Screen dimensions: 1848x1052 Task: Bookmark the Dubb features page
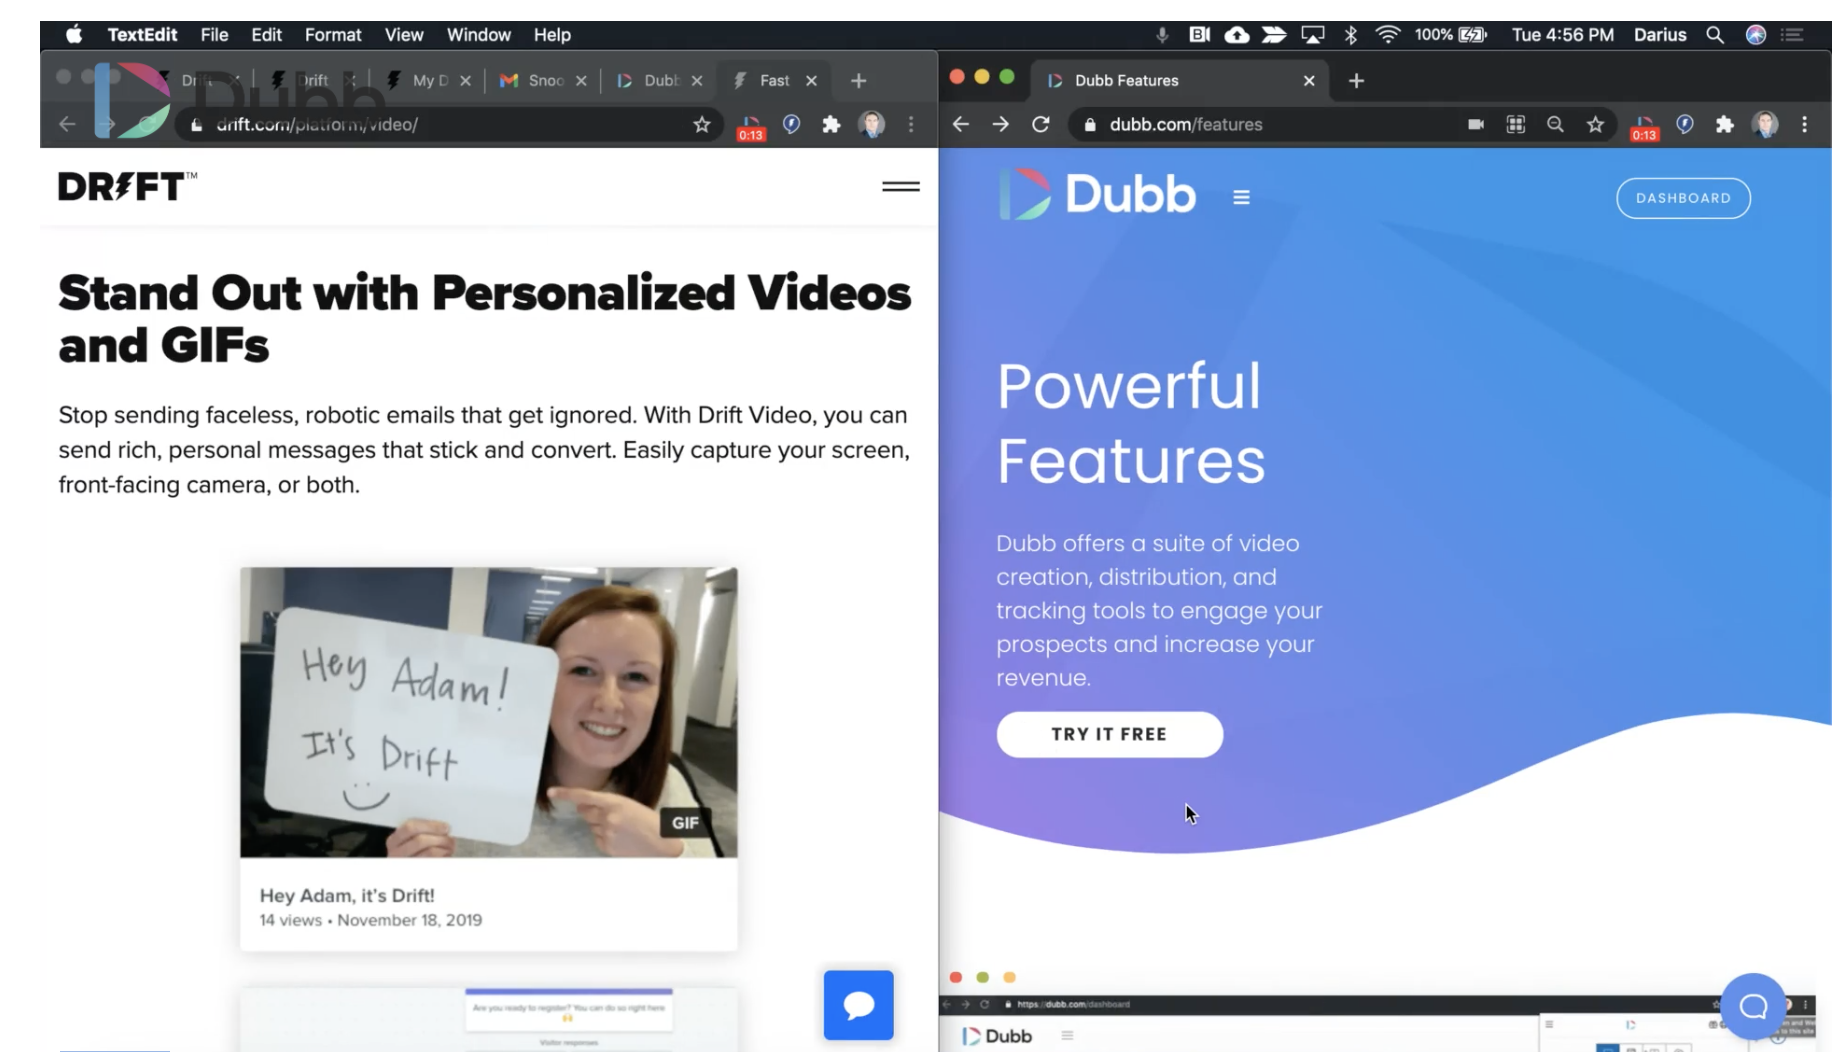[x=1595, y=124]
